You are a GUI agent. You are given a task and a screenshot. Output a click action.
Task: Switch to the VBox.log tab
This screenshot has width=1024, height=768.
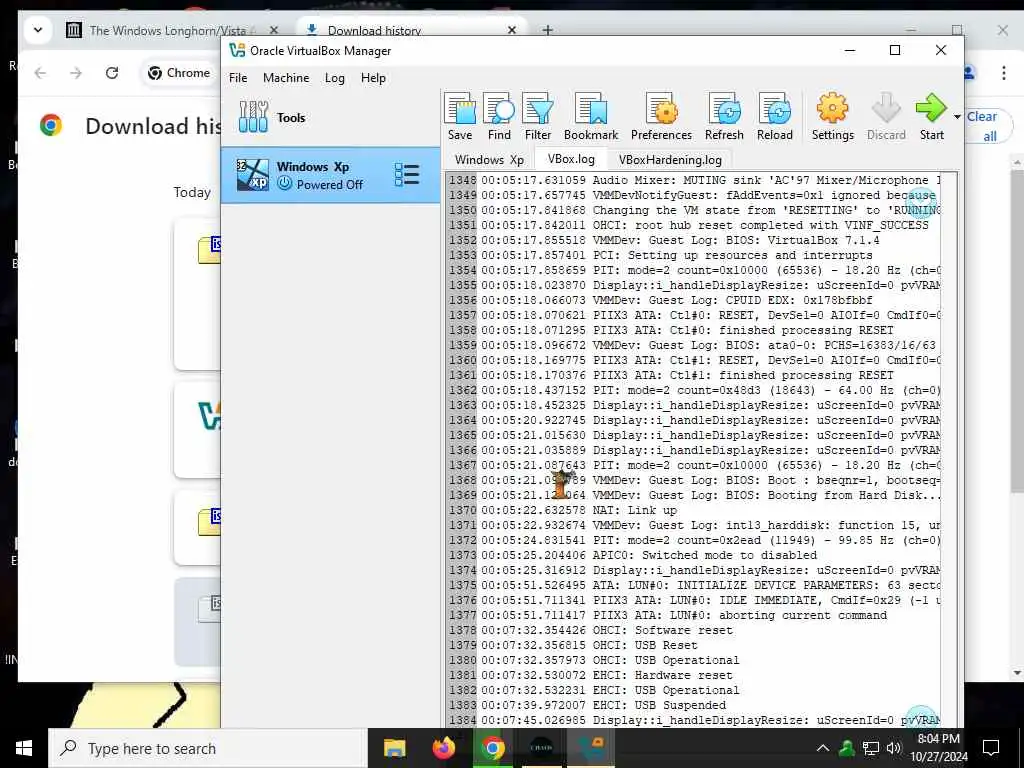571,159
